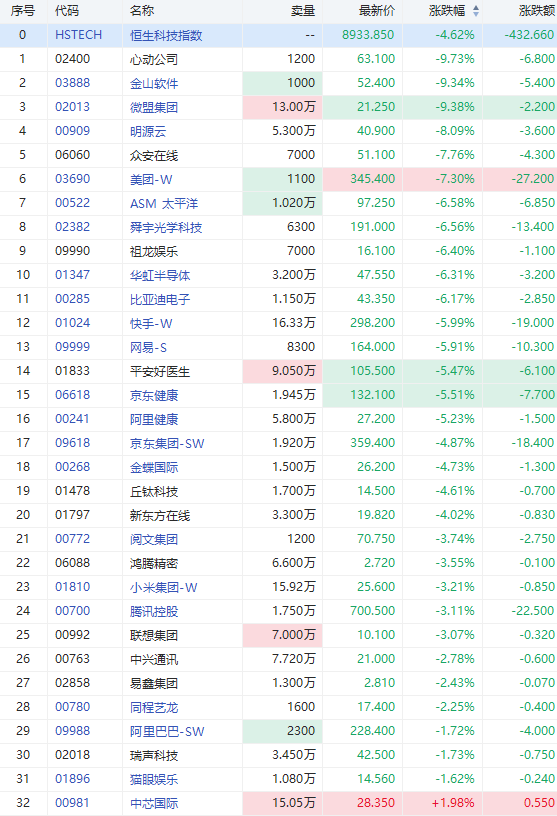The image size is (557, 816).
Task: Select latest price 700.500 of 腾讯控股
Action: pos(373,611)
